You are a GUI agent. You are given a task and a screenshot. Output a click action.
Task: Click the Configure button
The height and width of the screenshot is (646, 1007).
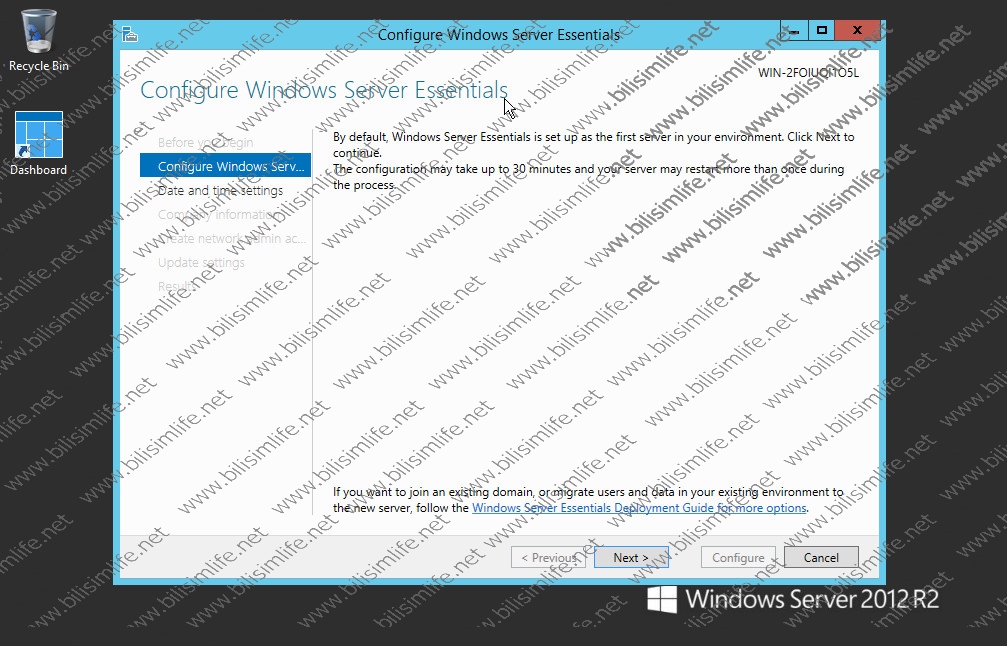739,557
